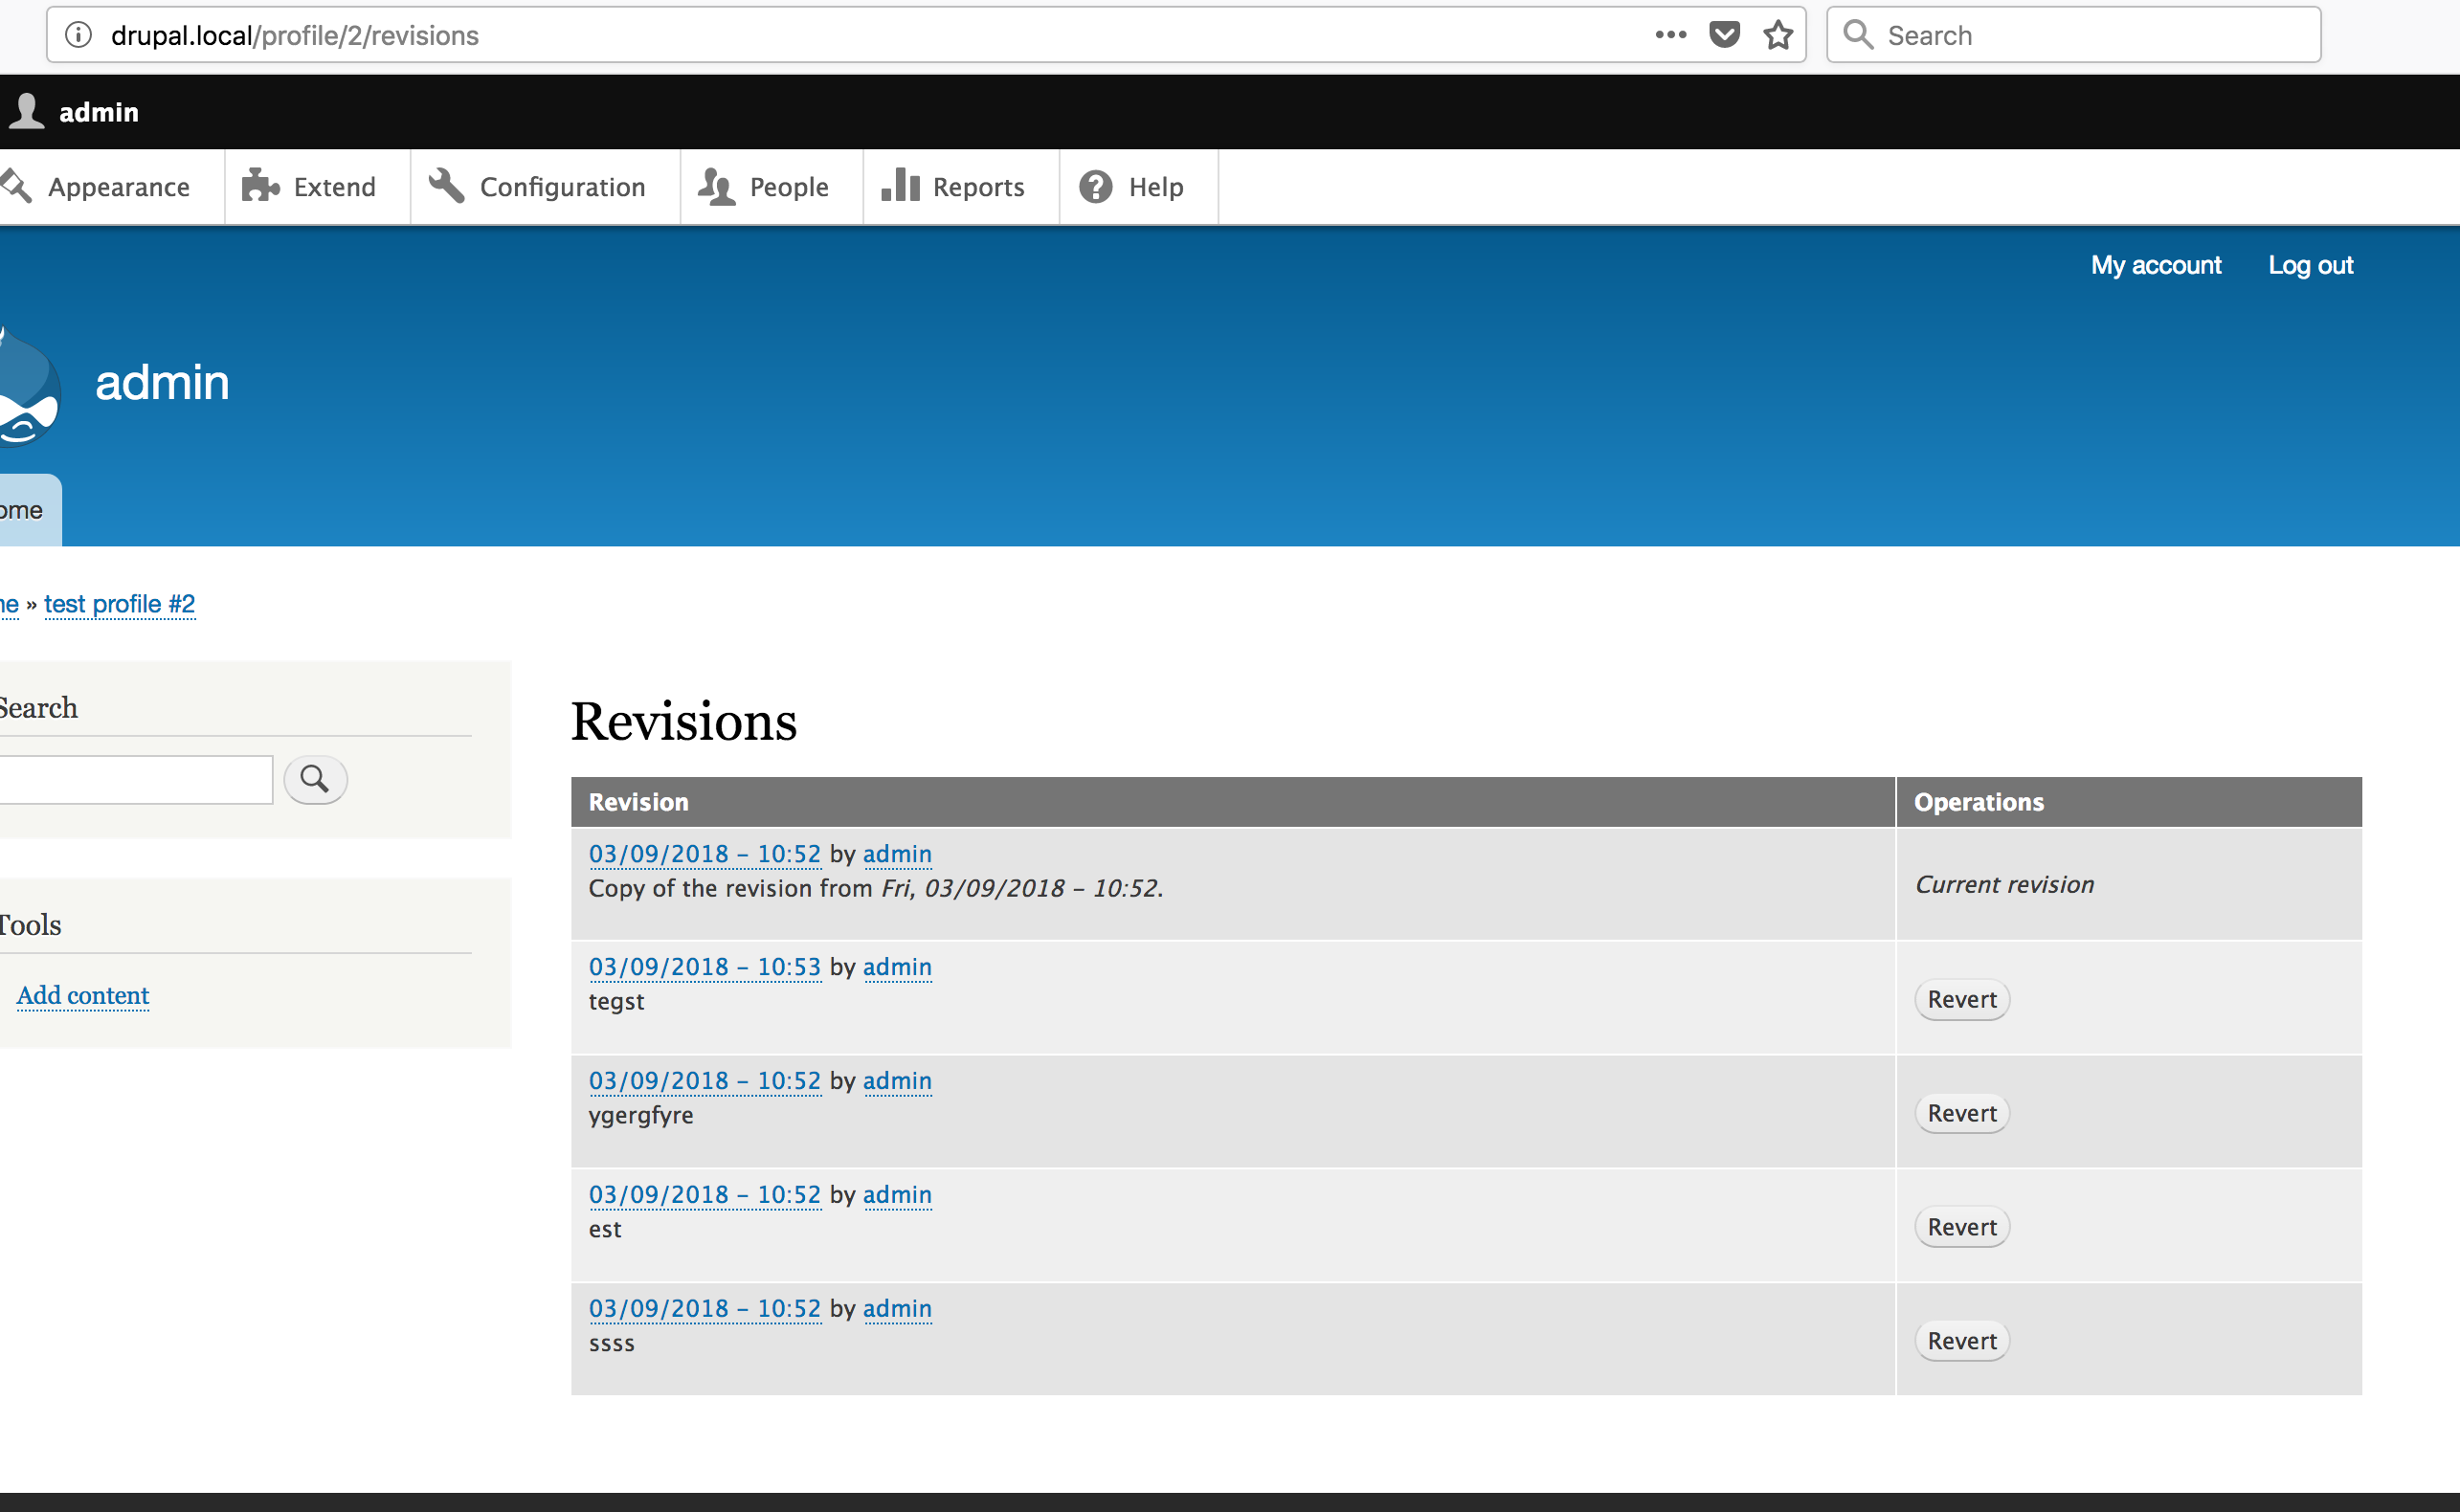Open the 03/09/2018 – 10:53 revision

[705, 966]
